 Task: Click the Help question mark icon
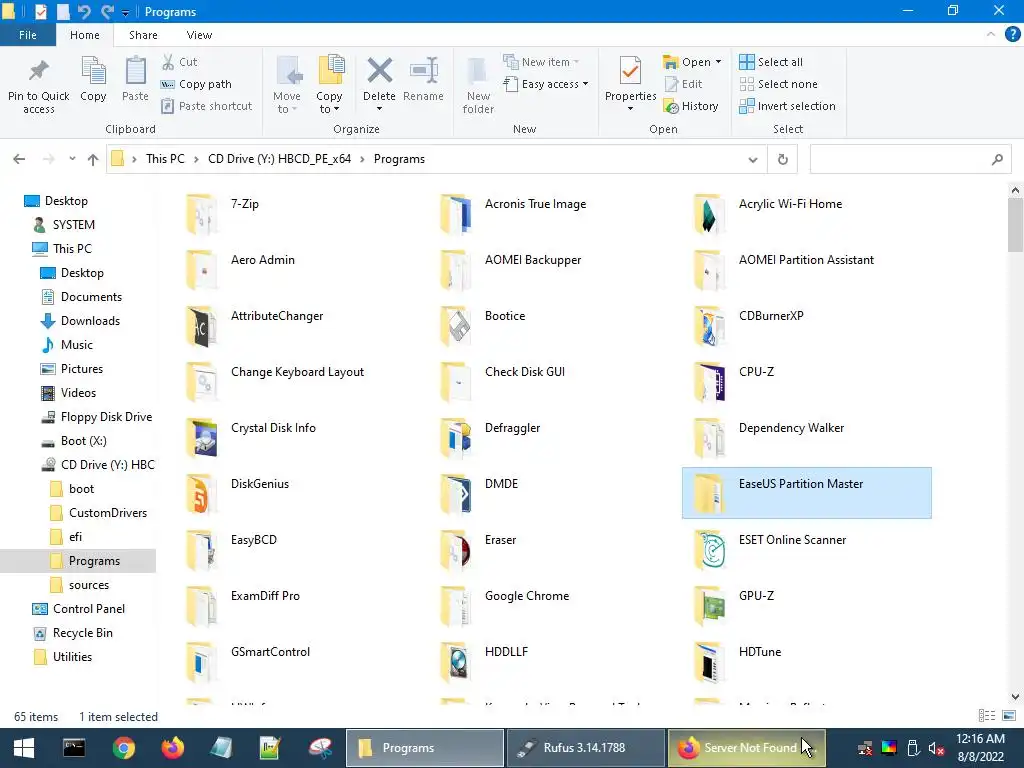(x=1012, y=35)
